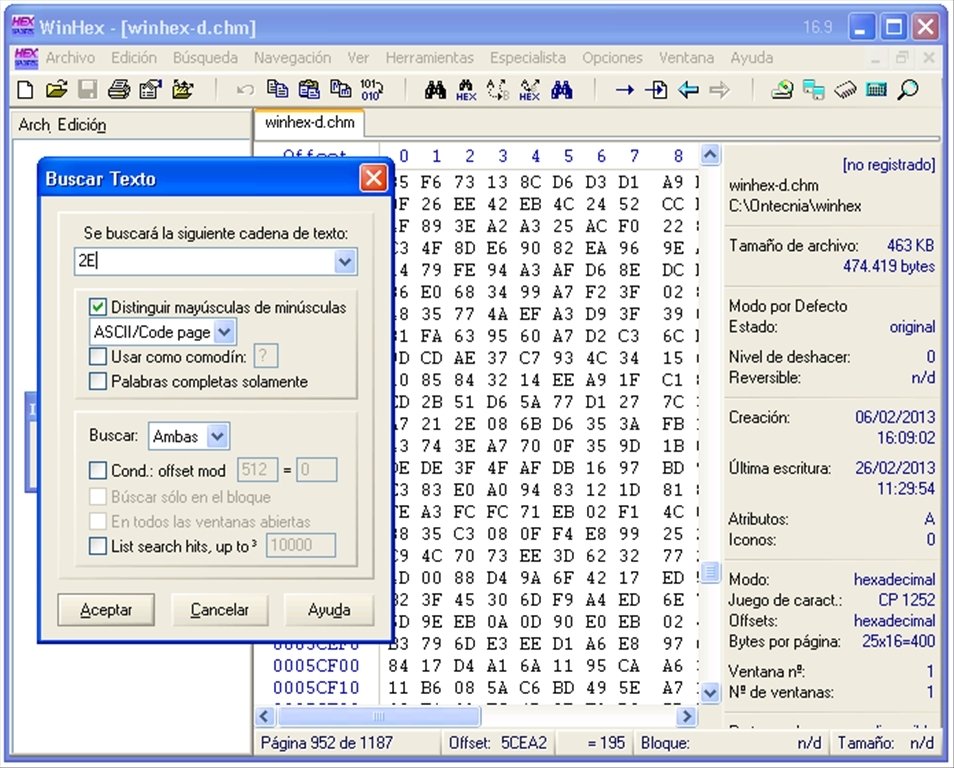Enable Usar como comodín checkbox
Image resolution: width=954 pixels, height=768 pixels.
tap(98, 356)
